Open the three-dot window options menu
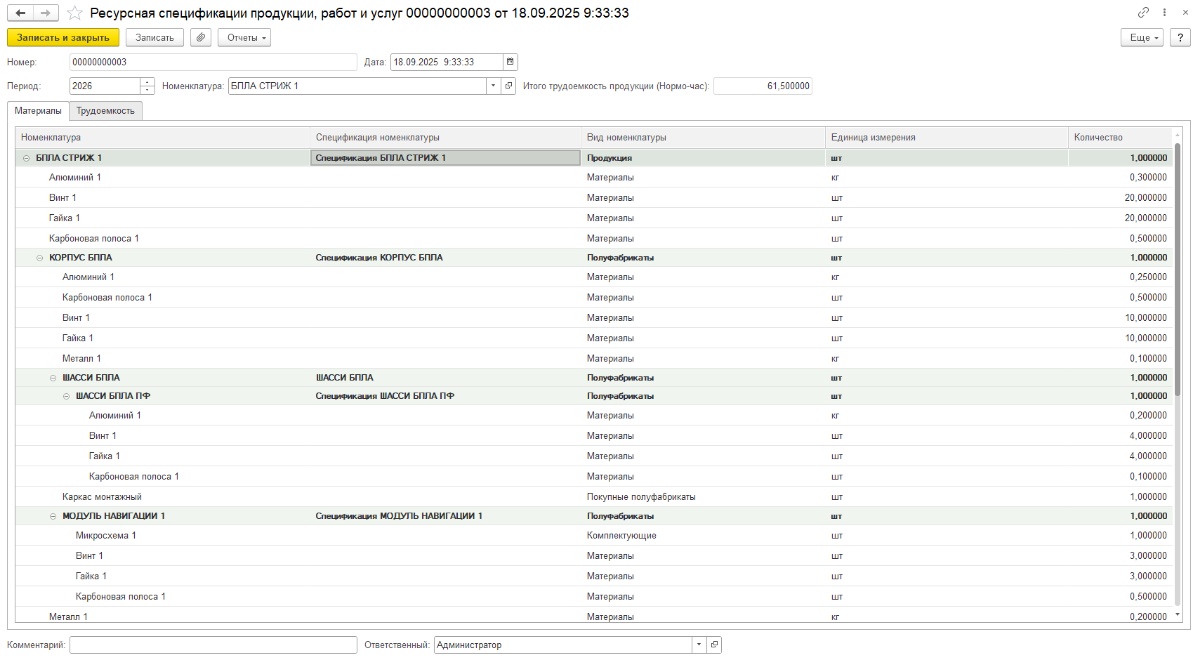Viewport: 1200px width, 660px height. tap(1165, 13)
